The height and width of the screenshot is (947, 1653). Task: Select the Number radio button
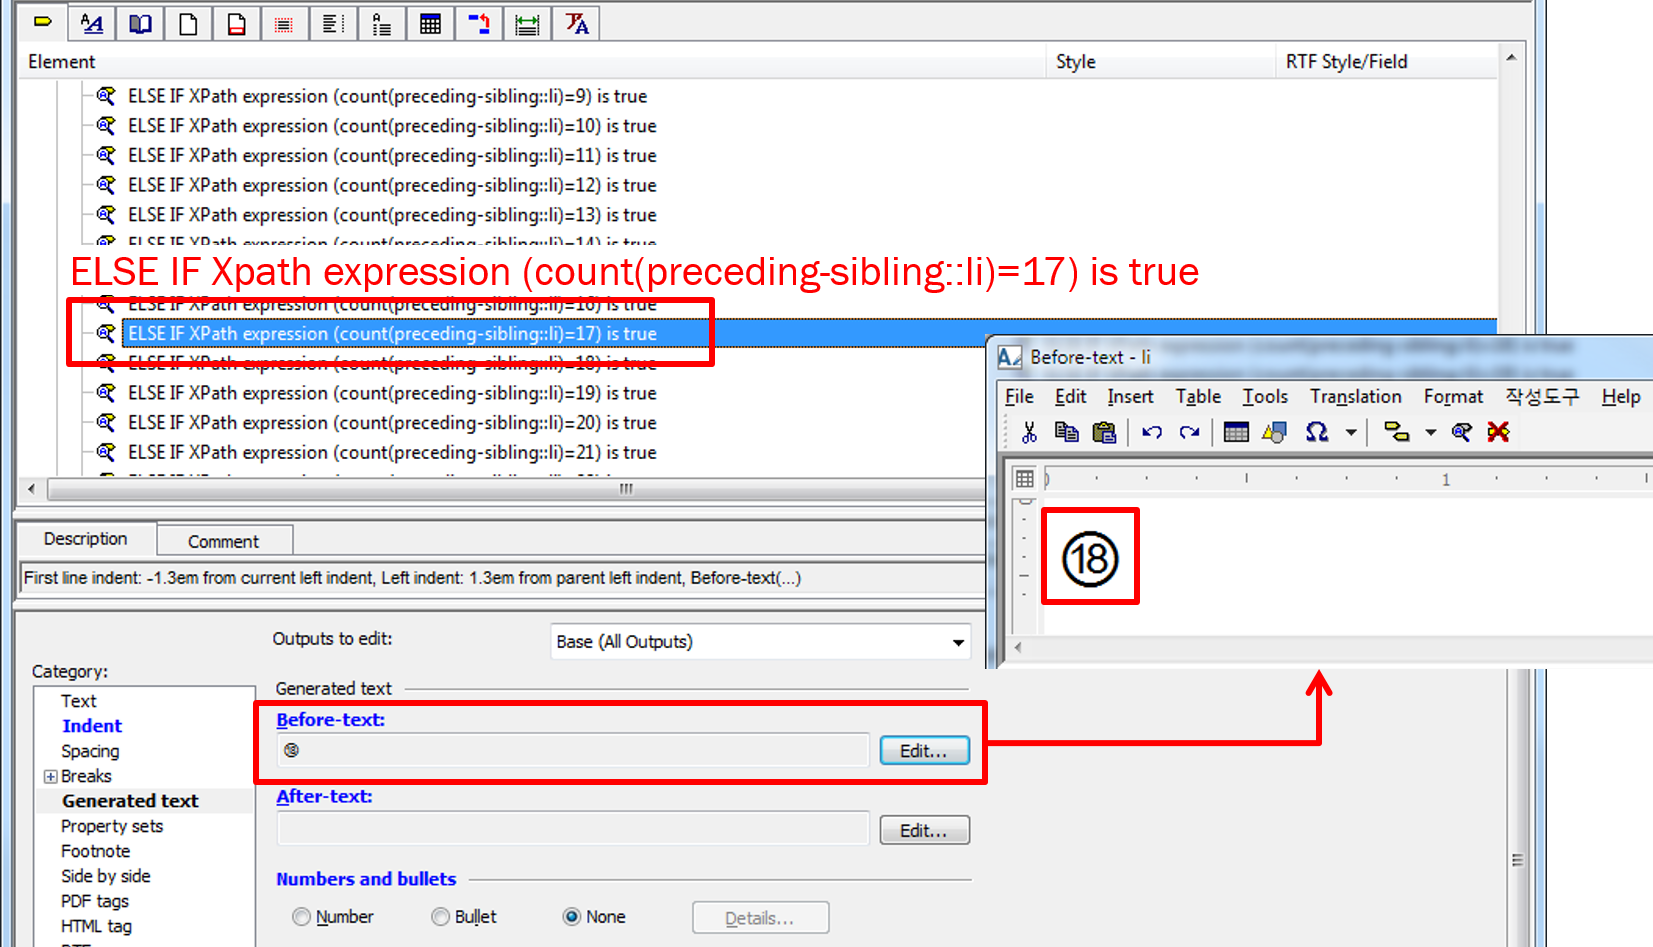coord(301,917)
